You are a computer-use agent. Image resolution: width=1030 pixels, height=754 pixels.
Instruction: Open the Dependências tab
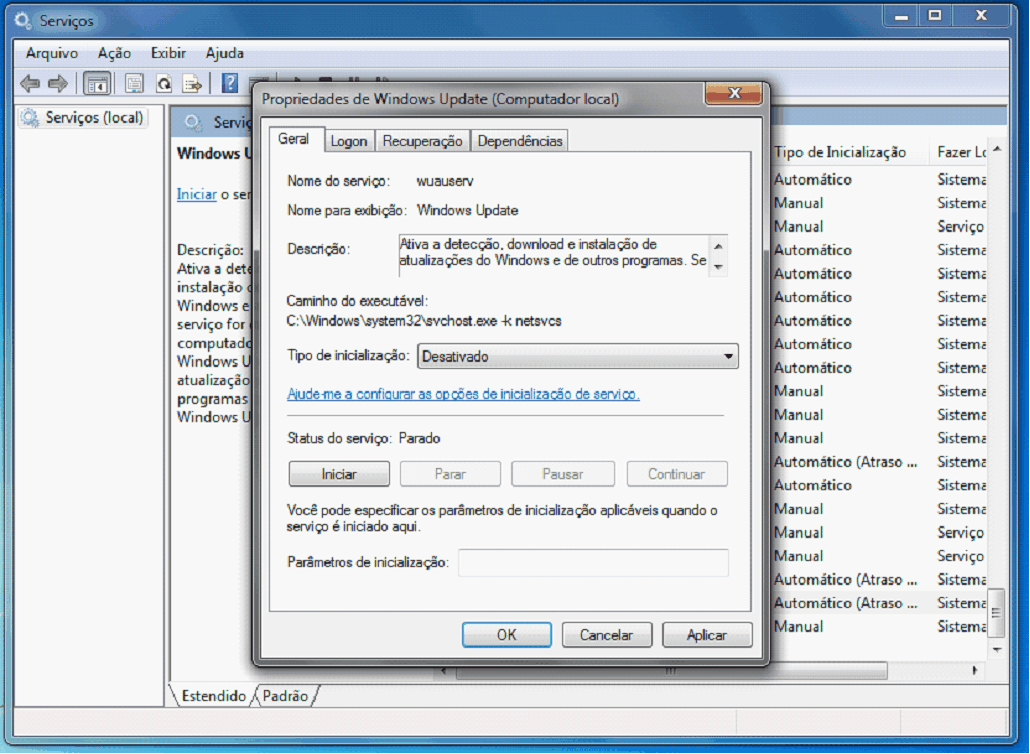click(x=520, y=141)
